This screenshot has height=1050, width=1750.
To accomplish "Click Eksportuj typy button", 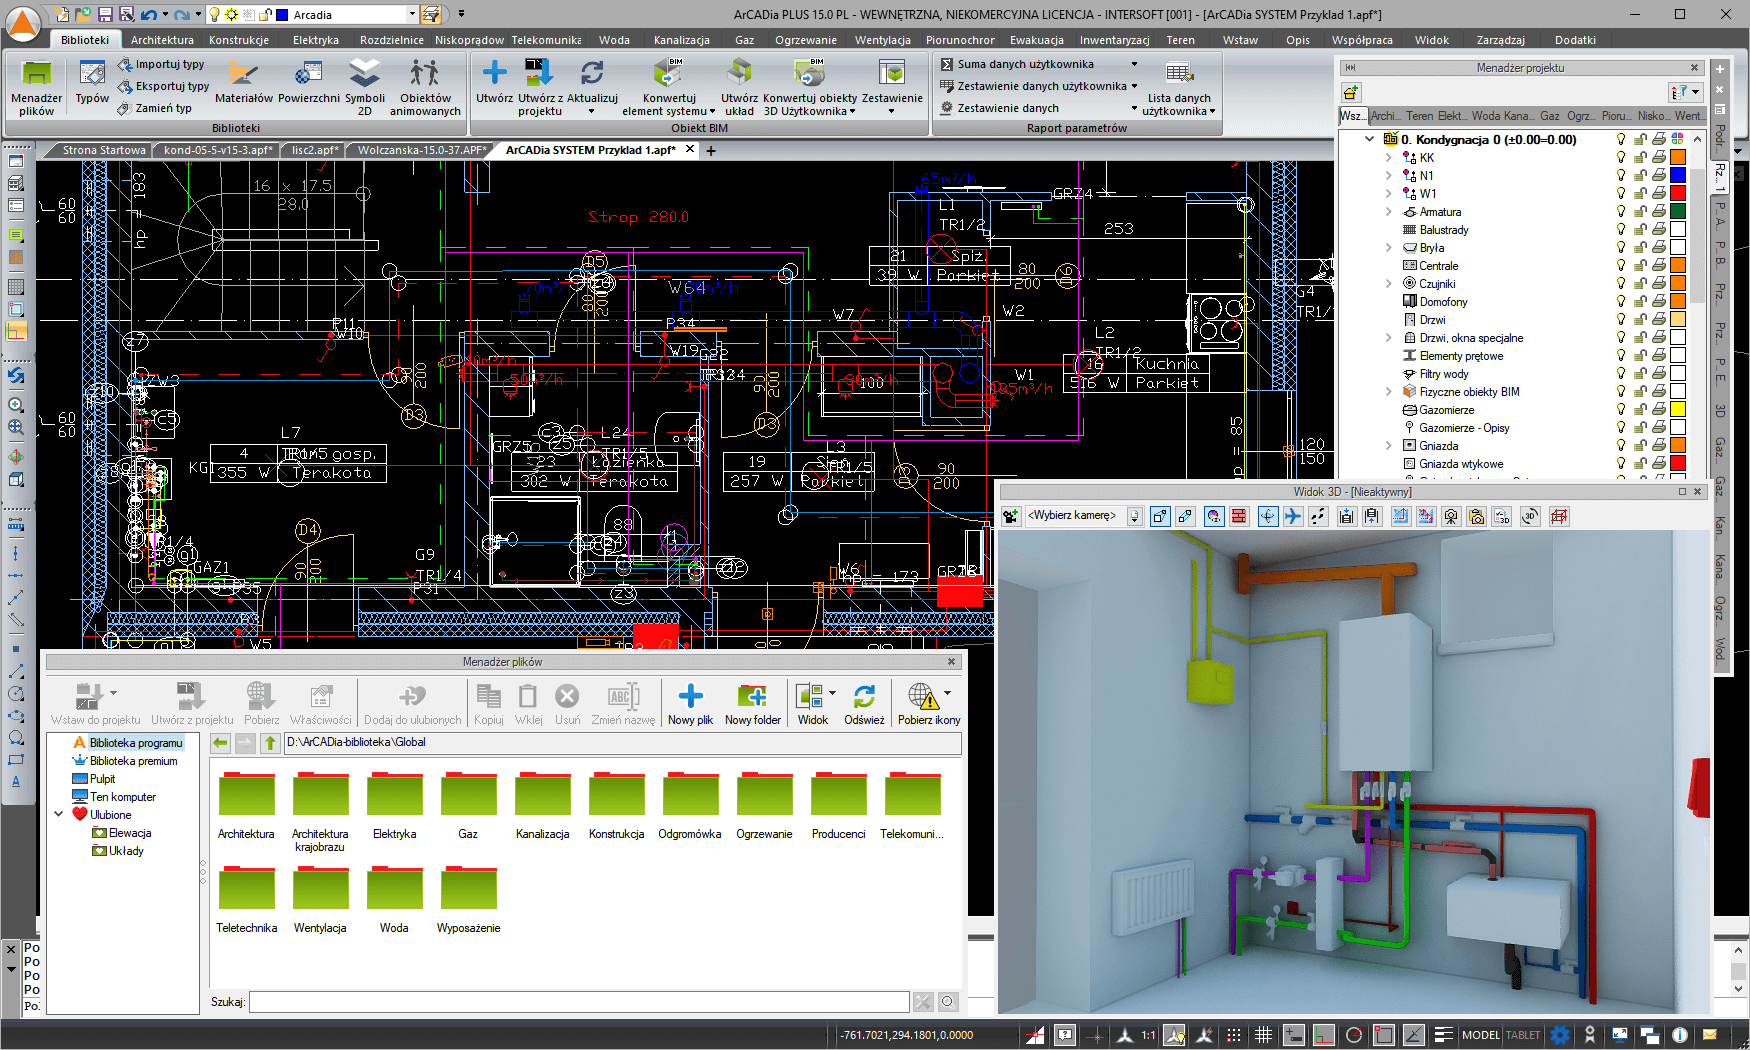I will tap(163, 86).
